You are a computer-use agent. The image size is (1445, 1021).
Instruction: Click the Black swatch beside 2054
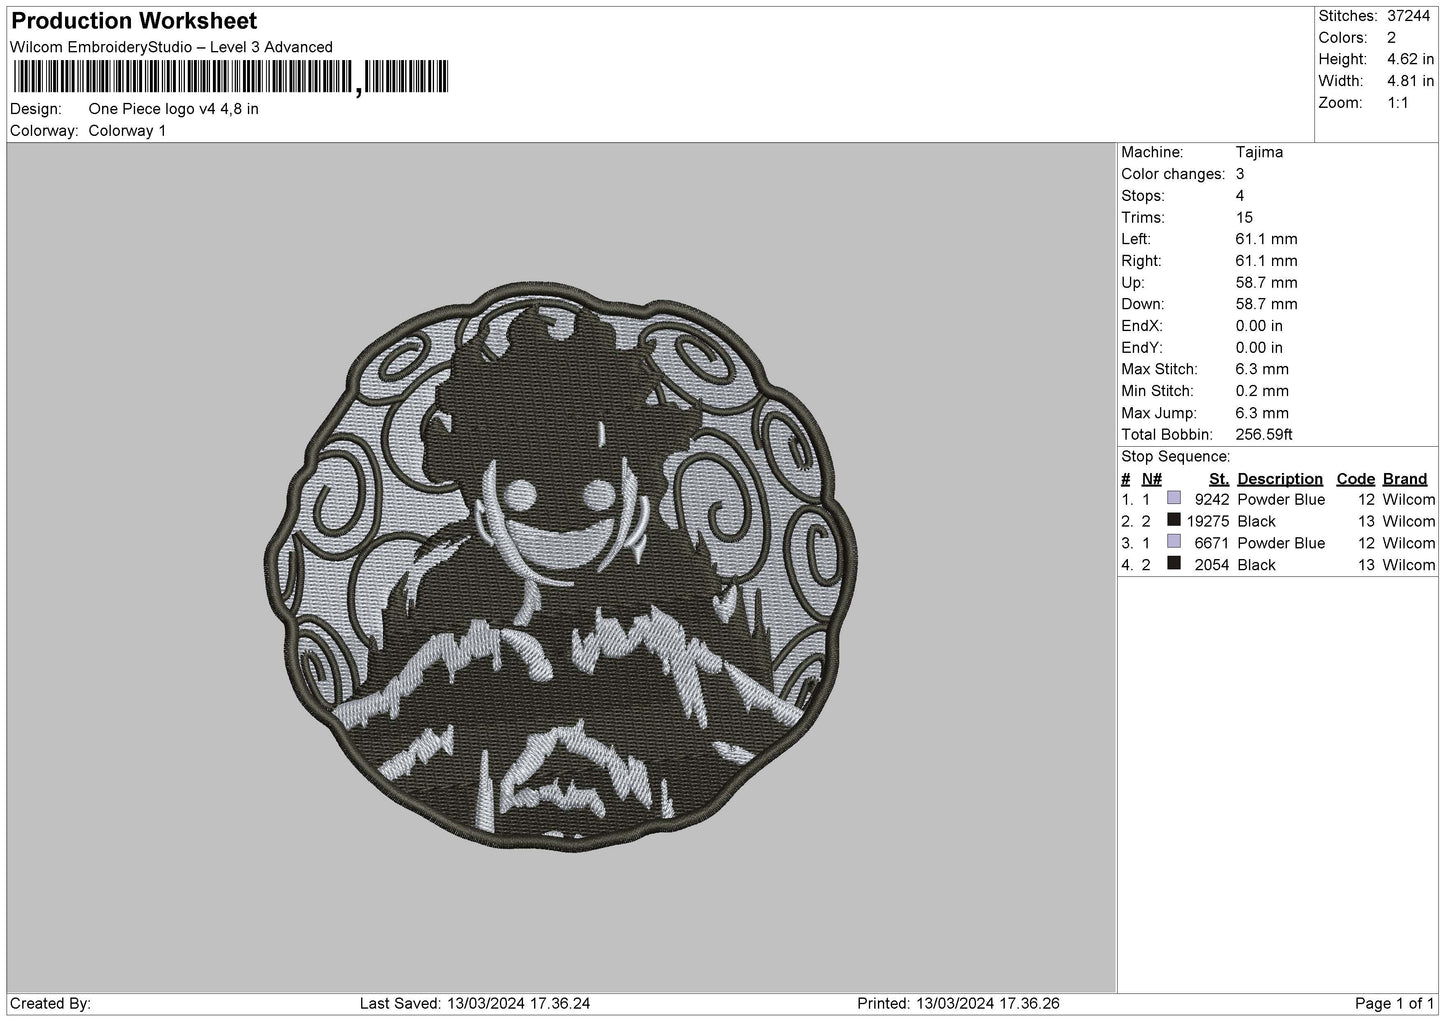point(1174,564)
